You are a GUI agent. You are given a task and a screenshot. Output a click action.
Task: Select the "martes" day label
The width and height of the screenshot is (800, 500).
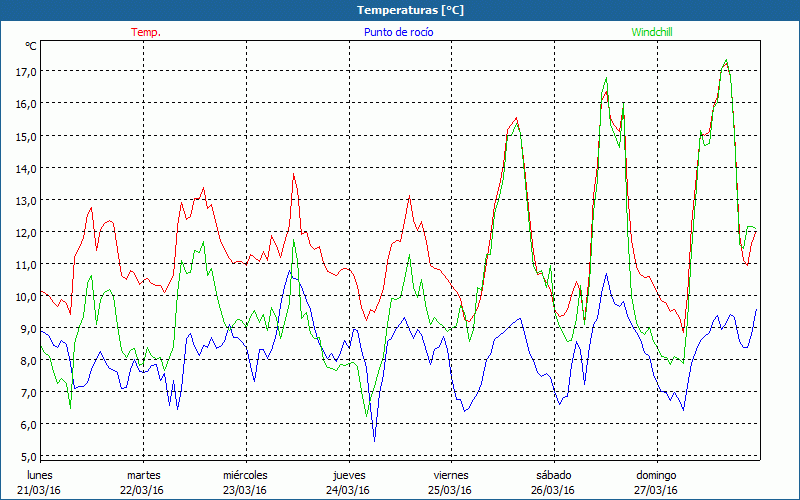tap(143, 475)
